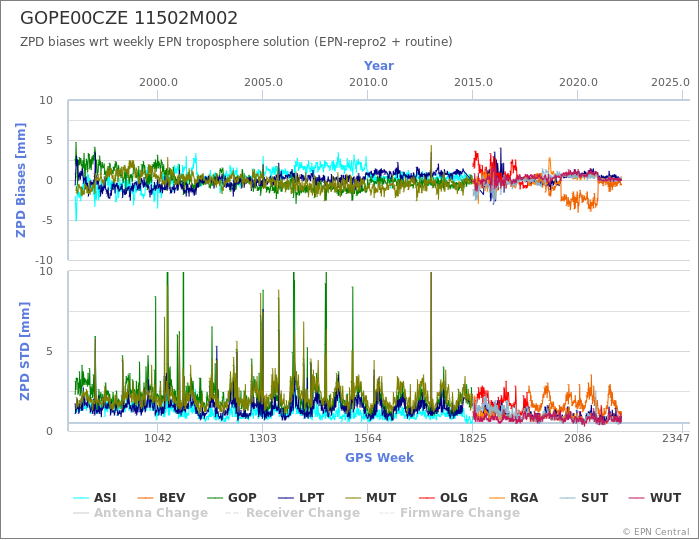Click the chart title GOPE00CZE 11502M002
700x540 pixels.
point(129,18)
